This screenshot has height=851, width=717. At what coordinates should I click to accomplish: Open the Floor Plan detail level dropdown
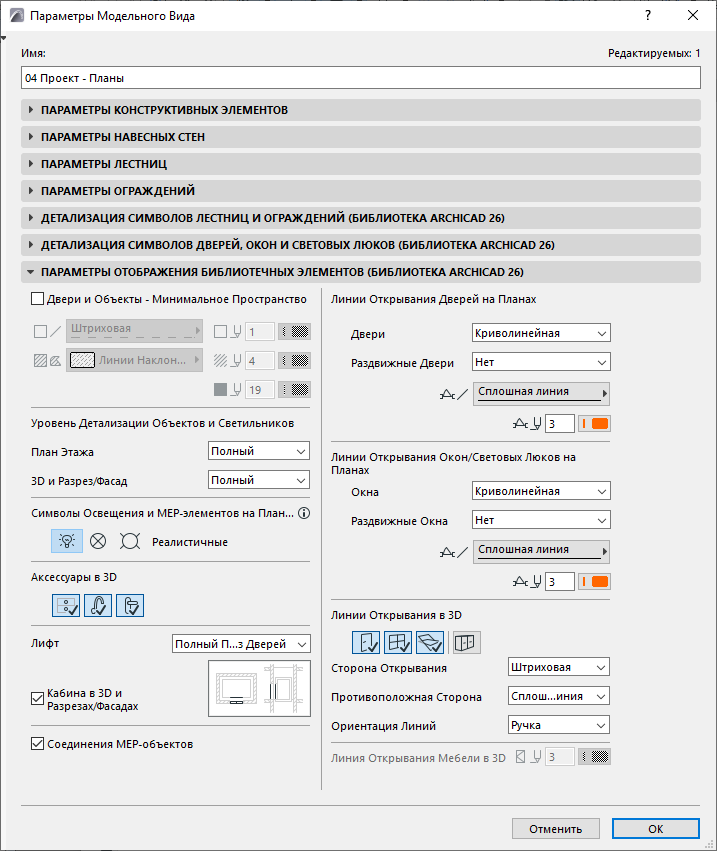259,451
